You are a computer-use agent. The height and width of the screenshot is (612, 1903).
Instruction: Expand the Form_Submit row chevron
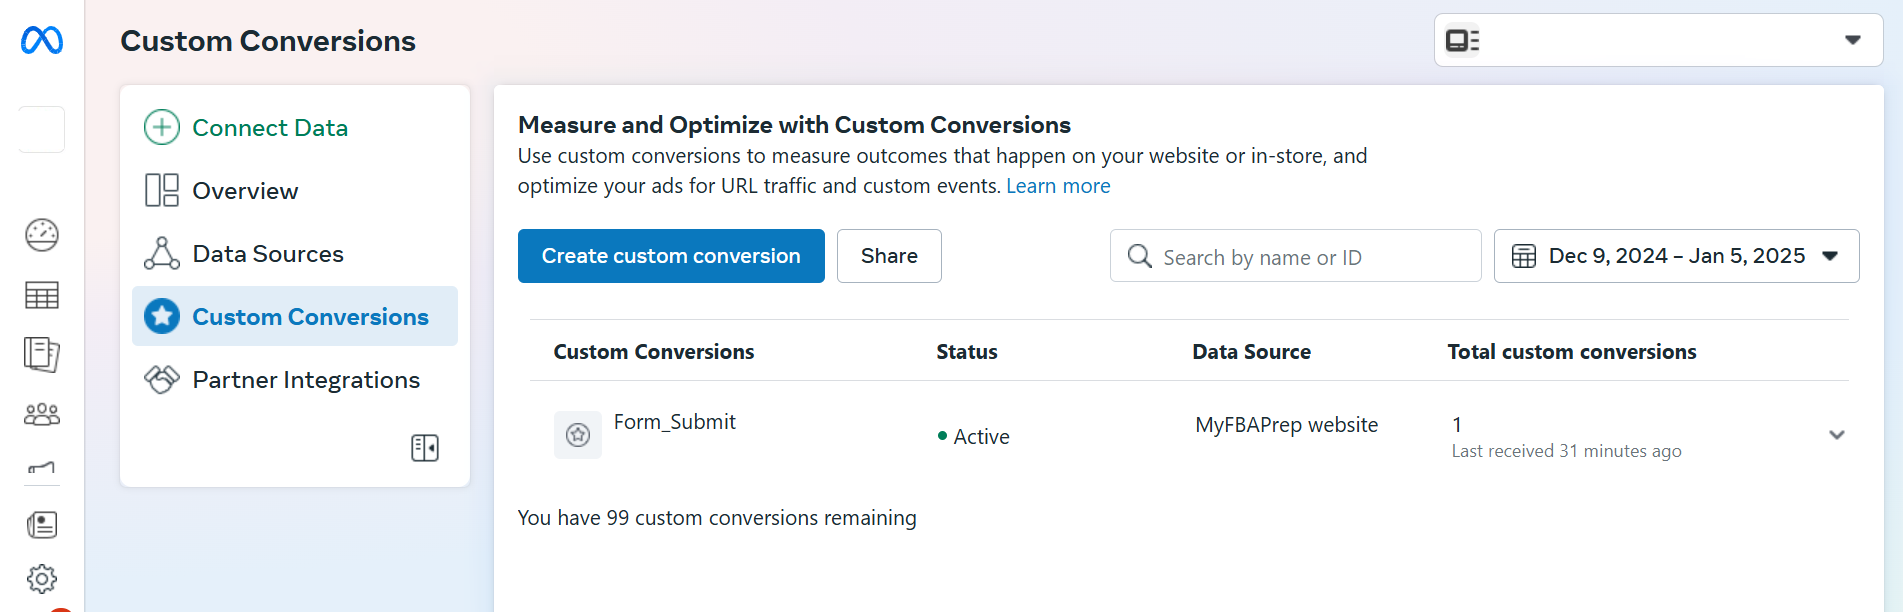click(1837, 435)
